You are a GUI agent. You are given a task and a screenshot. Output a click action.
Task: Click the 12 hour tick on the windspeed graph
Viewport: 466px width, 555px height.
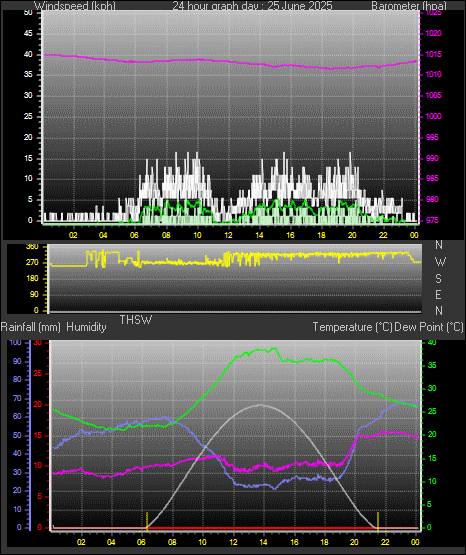tap(228, 235)
